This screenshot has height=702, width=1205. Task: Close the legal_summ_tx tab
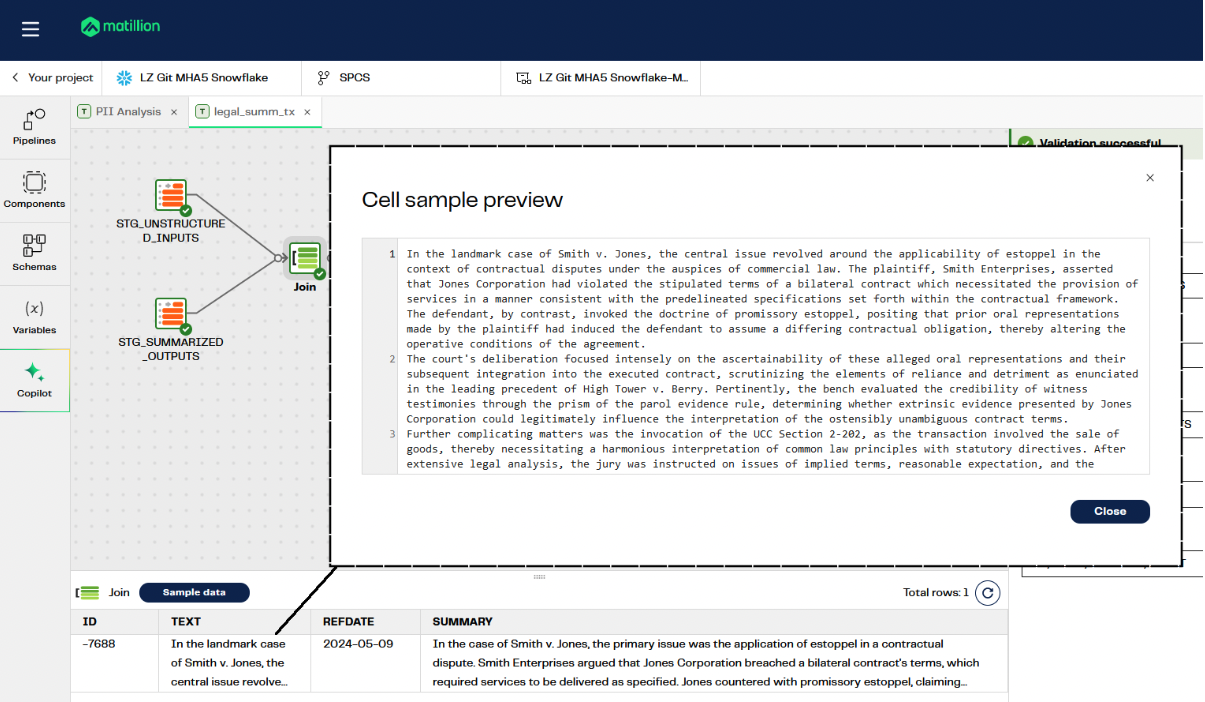click(x=308, y=112)
